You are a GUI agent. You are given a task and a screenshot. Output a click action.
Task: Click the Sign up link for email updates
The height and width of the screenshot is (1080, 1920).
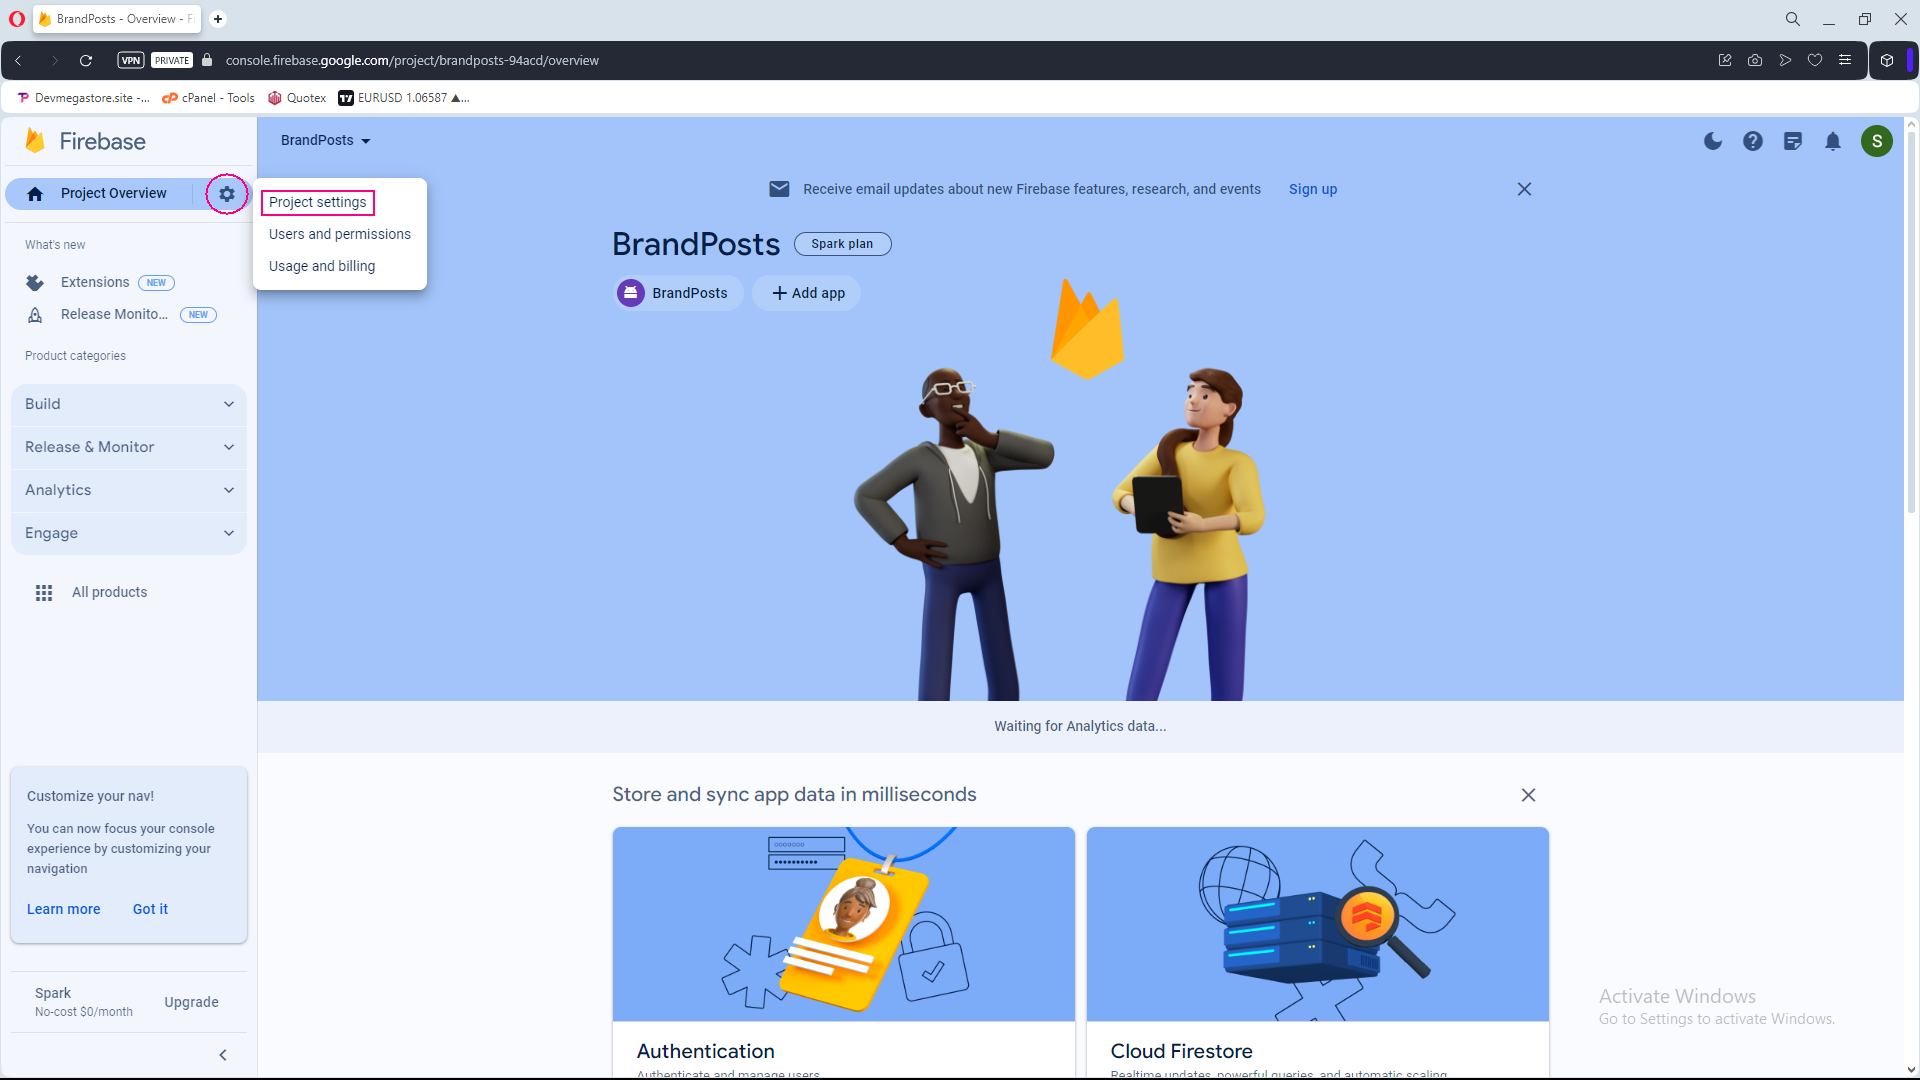1313,189
